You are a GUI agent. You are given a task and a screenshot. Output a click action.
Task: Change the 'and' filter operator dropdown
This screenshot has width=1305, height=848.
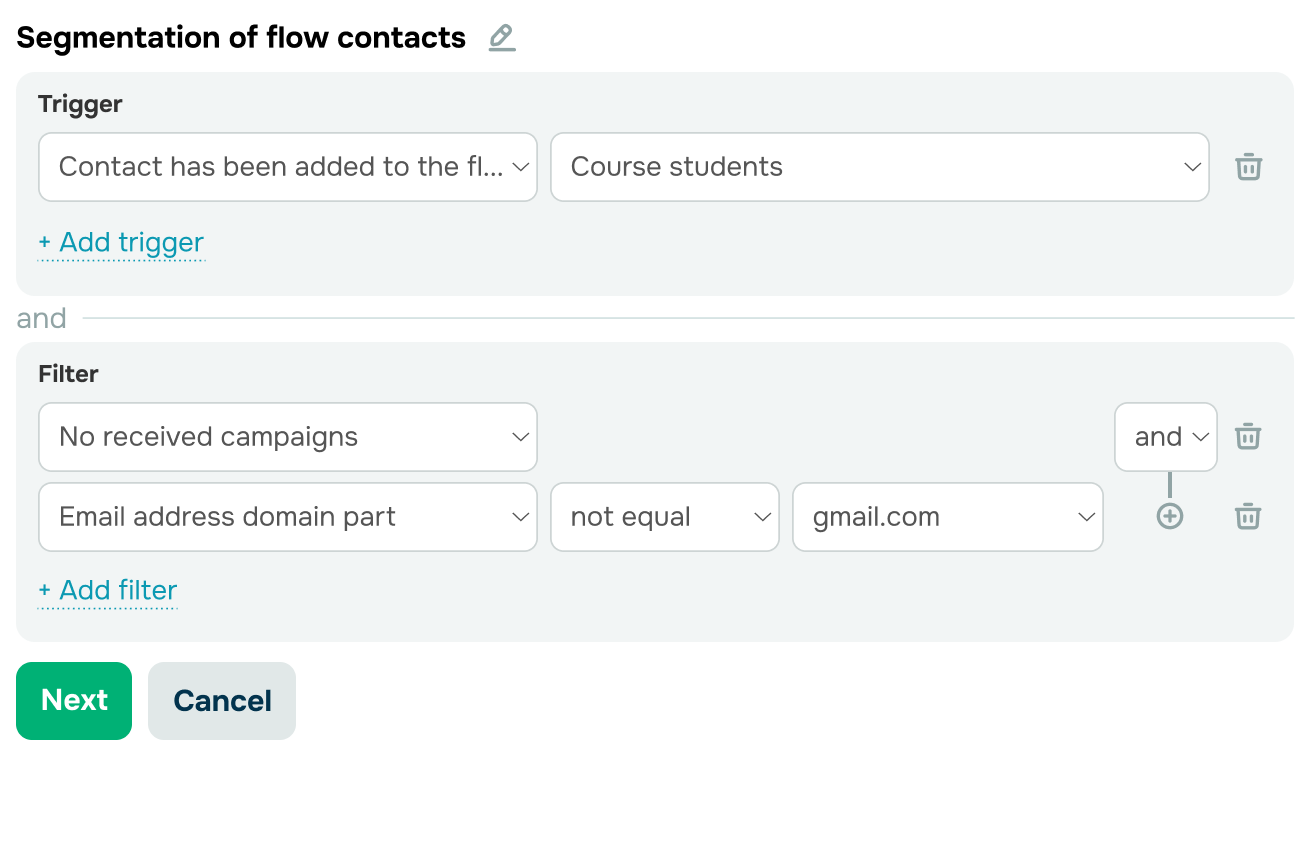(x=1166, y=437)
